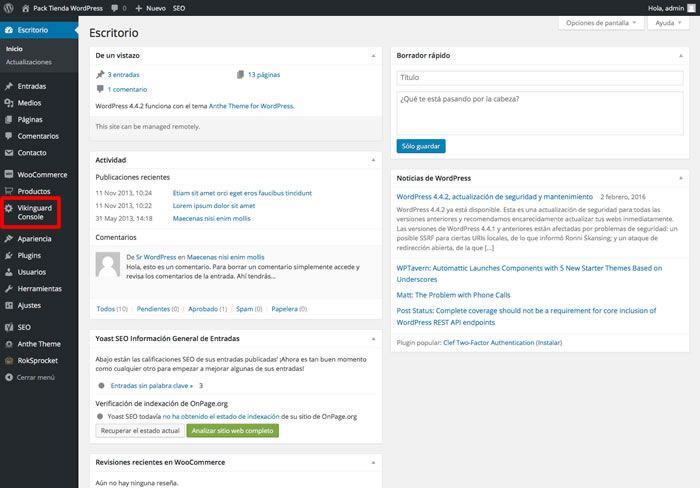
Task: Click the WooCommerce icon in sidebar
Action: click(8, 175)
